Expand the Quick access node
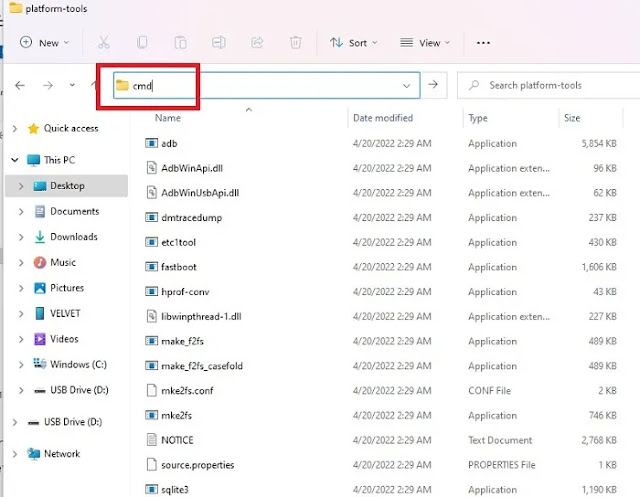 click(15, 129)
